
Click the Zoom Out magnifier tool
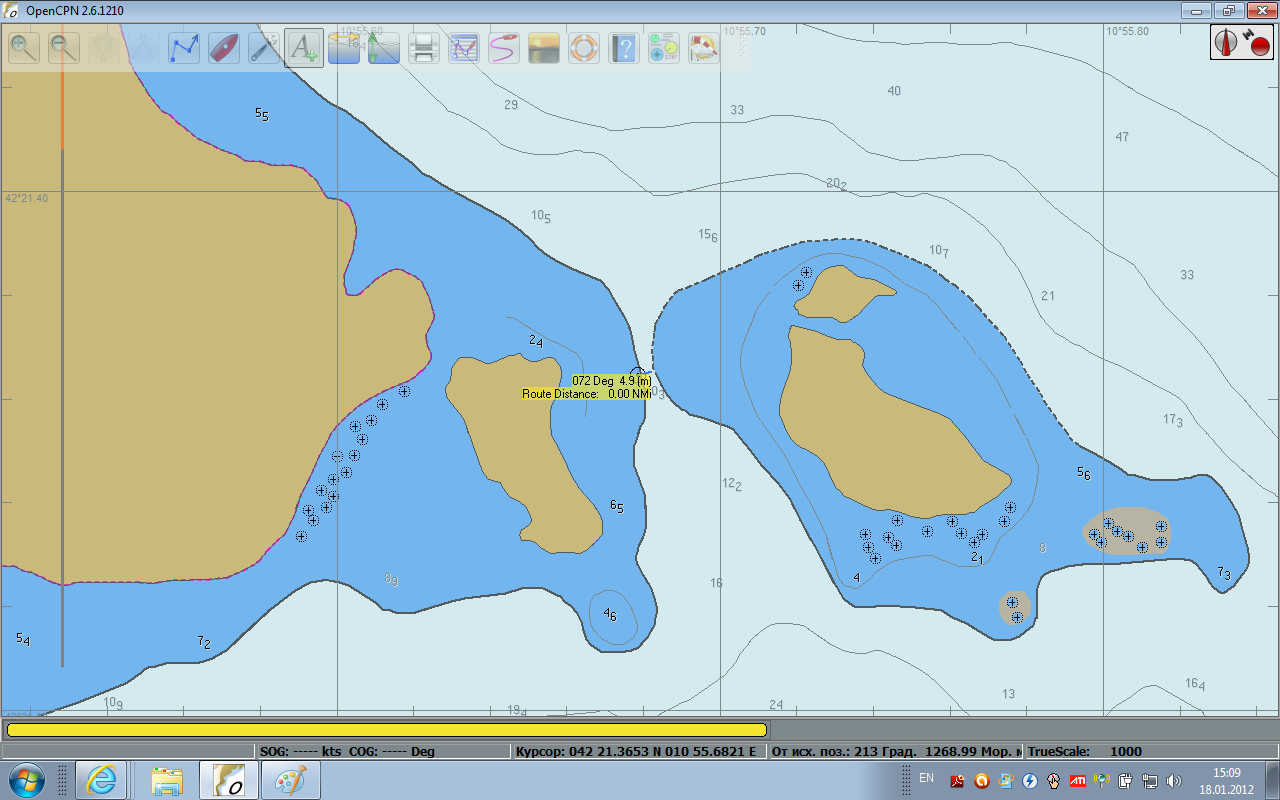coord(64,47)
